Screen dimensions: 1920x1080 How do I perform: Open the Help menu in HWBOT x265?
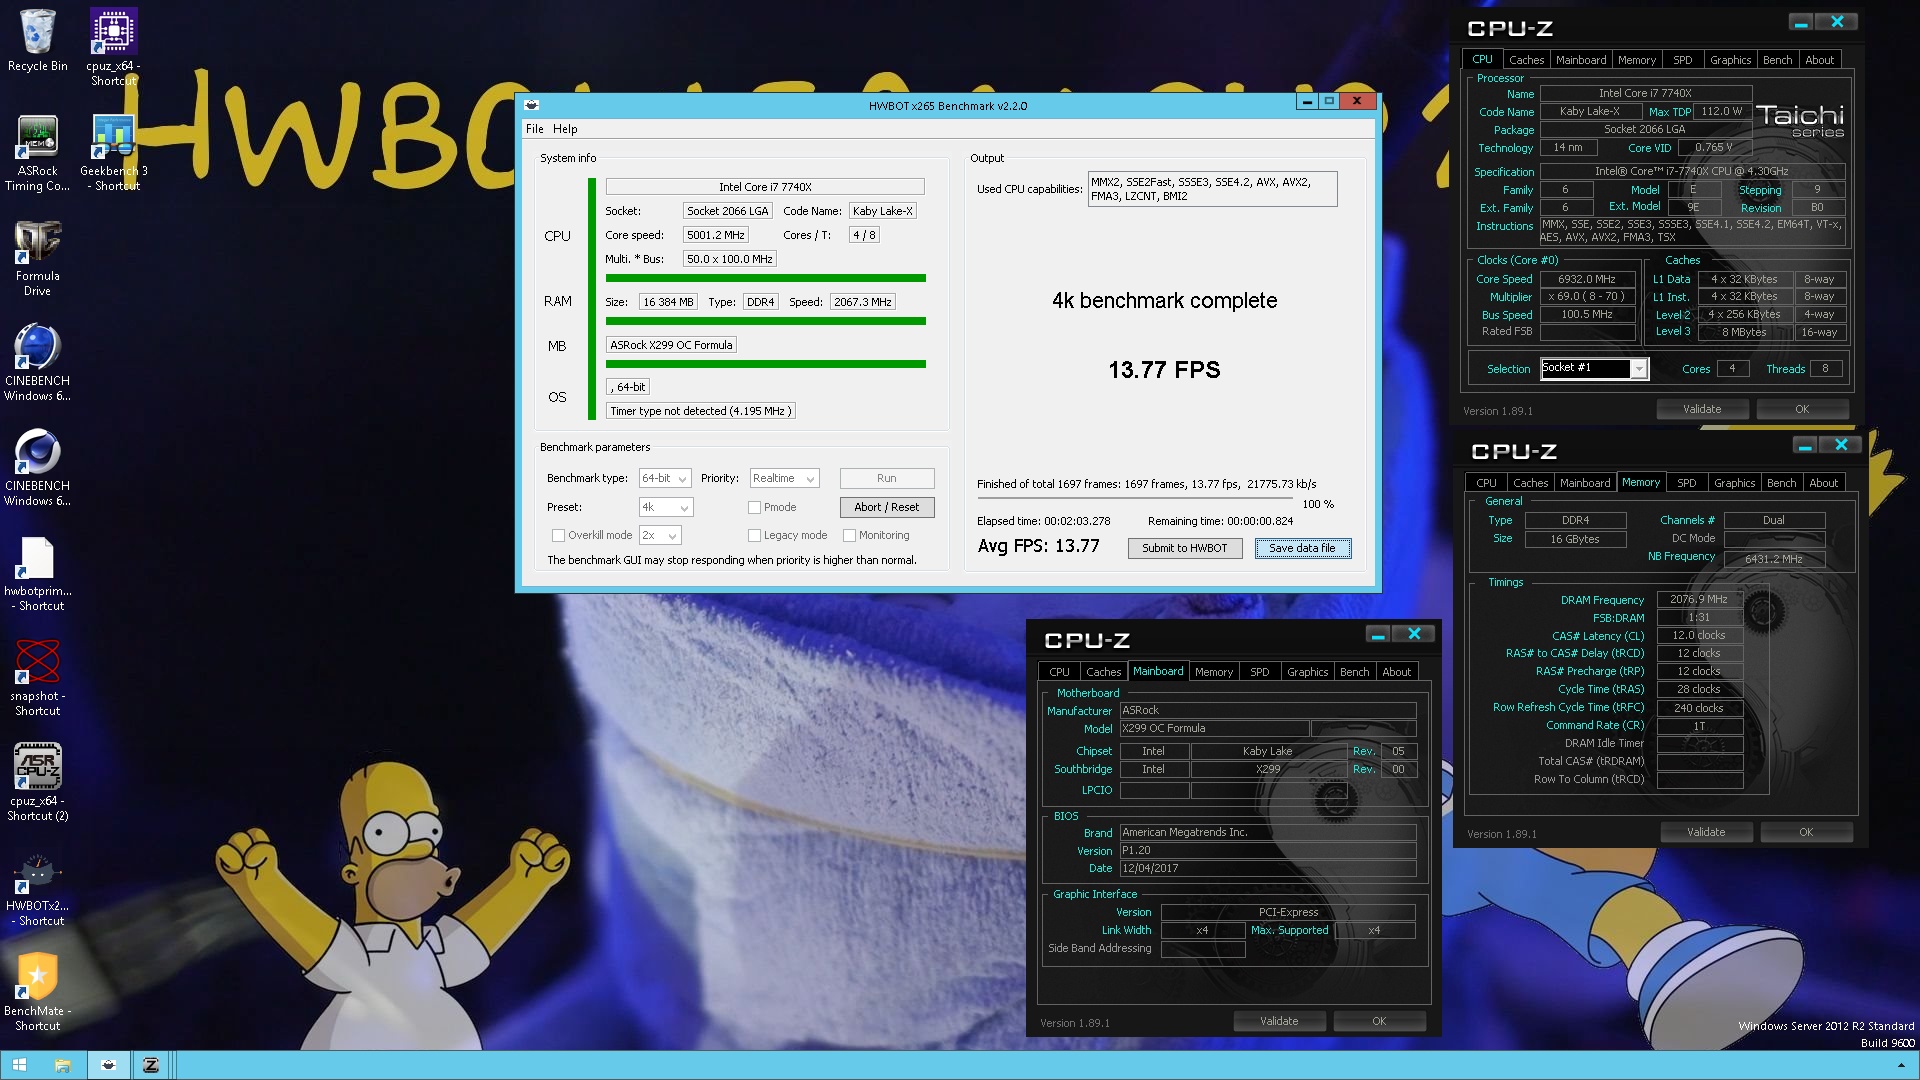[565, 129]
